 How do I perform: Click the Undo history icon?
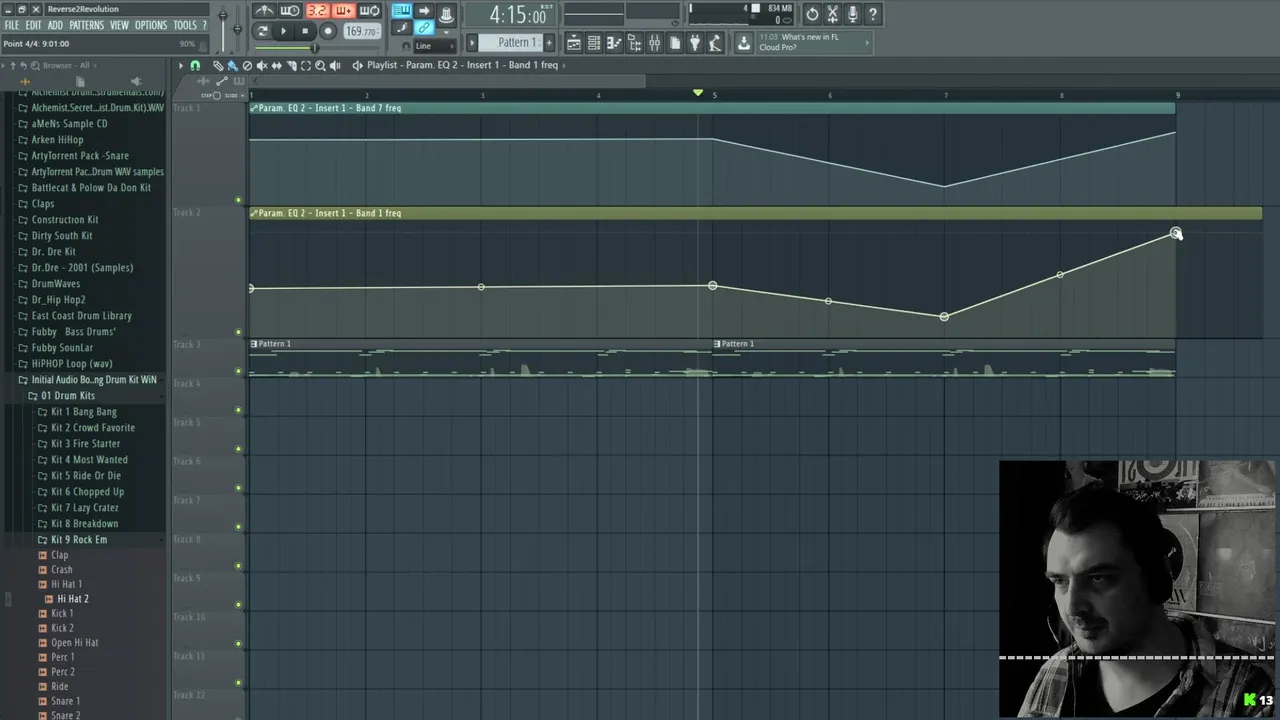[812, 14]
